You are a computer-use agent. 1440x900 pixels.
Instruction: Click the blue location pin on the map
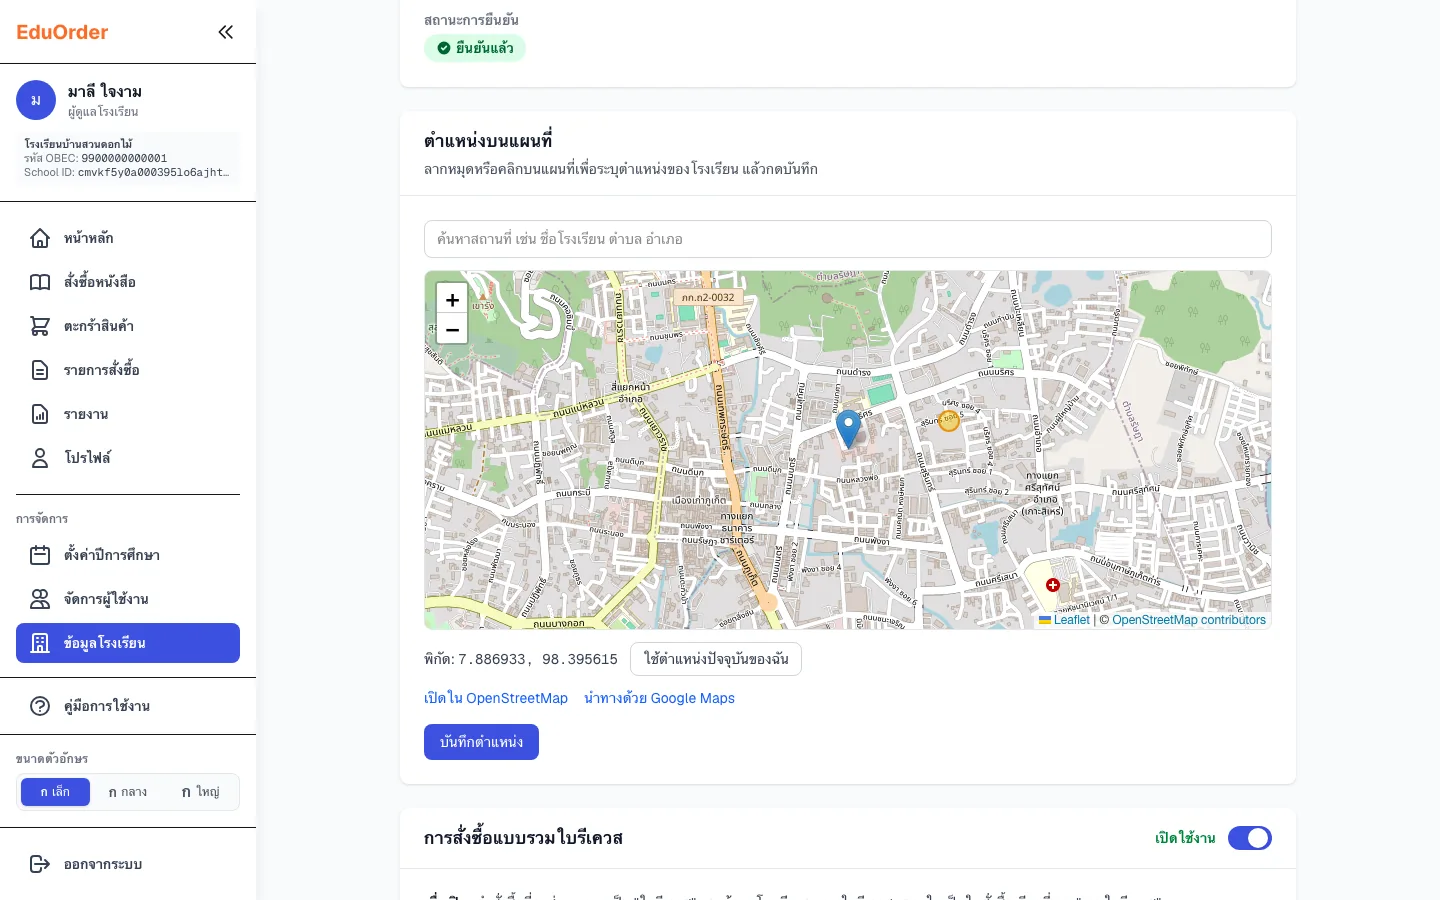coord(848,428)
